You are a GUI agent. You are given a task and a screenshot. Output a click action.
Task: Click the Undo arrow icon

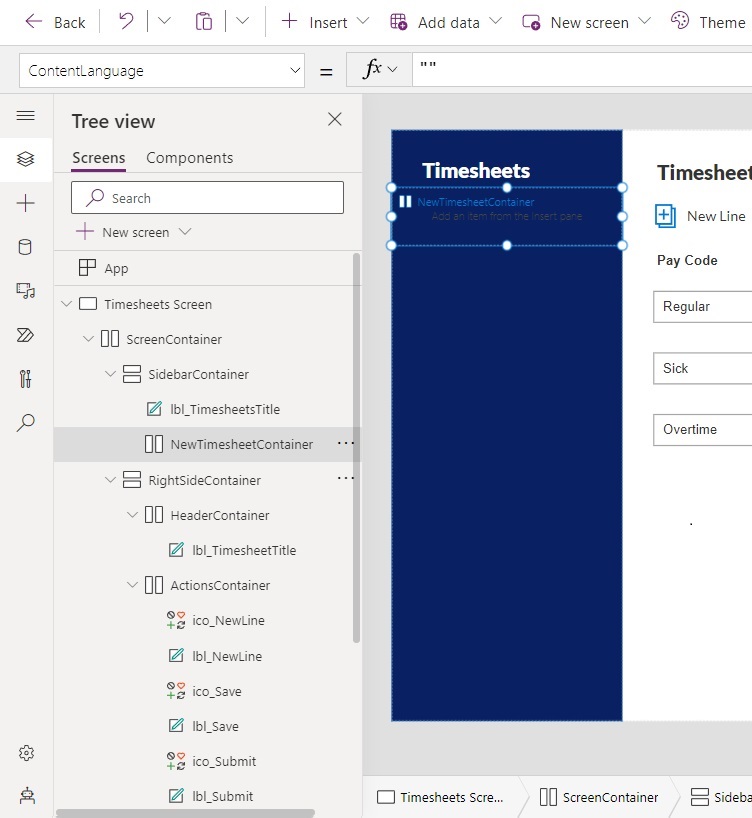[126, 21]
